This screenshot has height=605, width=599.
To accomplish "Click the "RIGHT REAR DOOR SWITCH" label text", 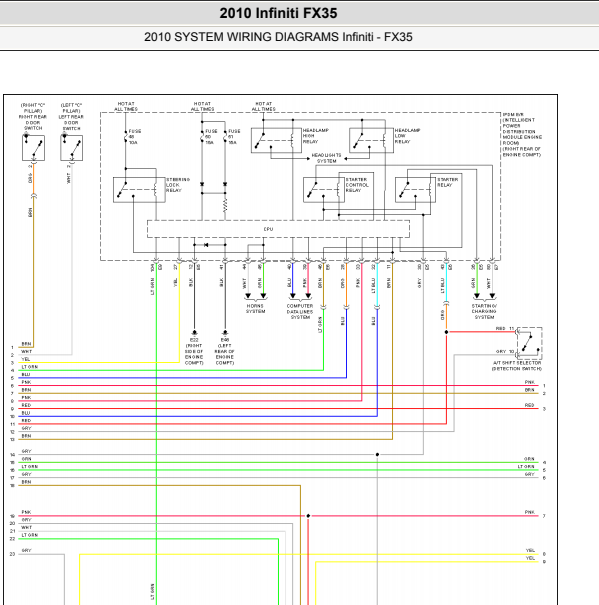I will pos(33,117).
